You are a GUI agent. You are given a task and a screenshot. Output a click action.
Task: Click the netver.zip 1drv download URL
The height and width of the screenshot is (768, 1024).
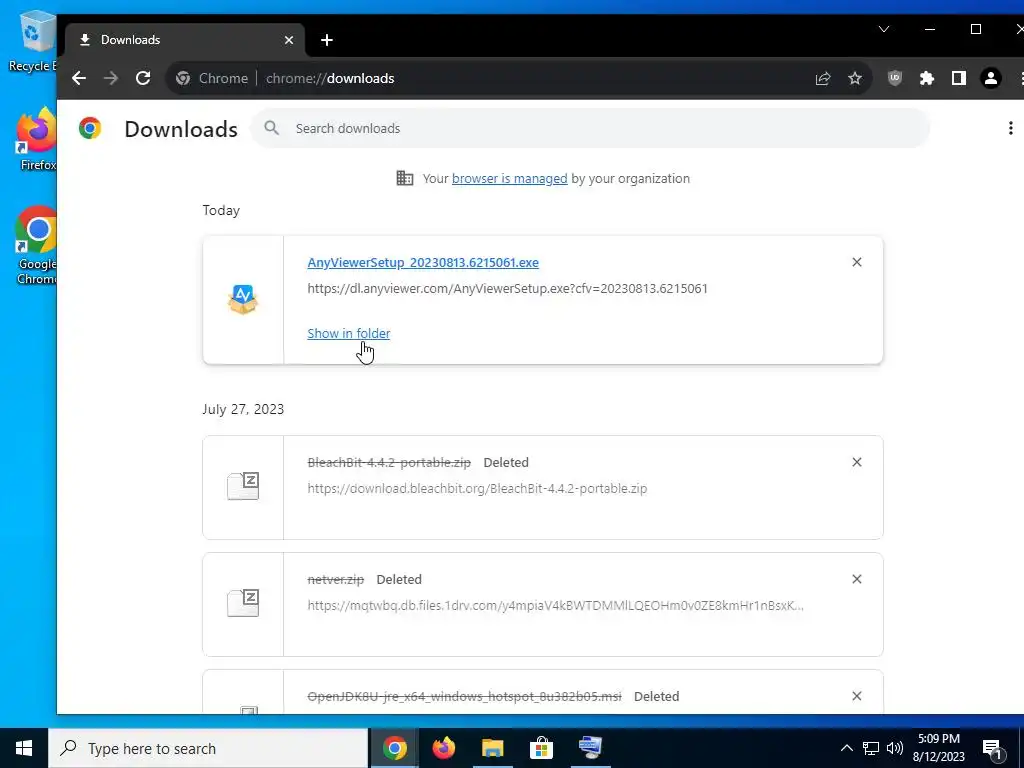(556, 605)
